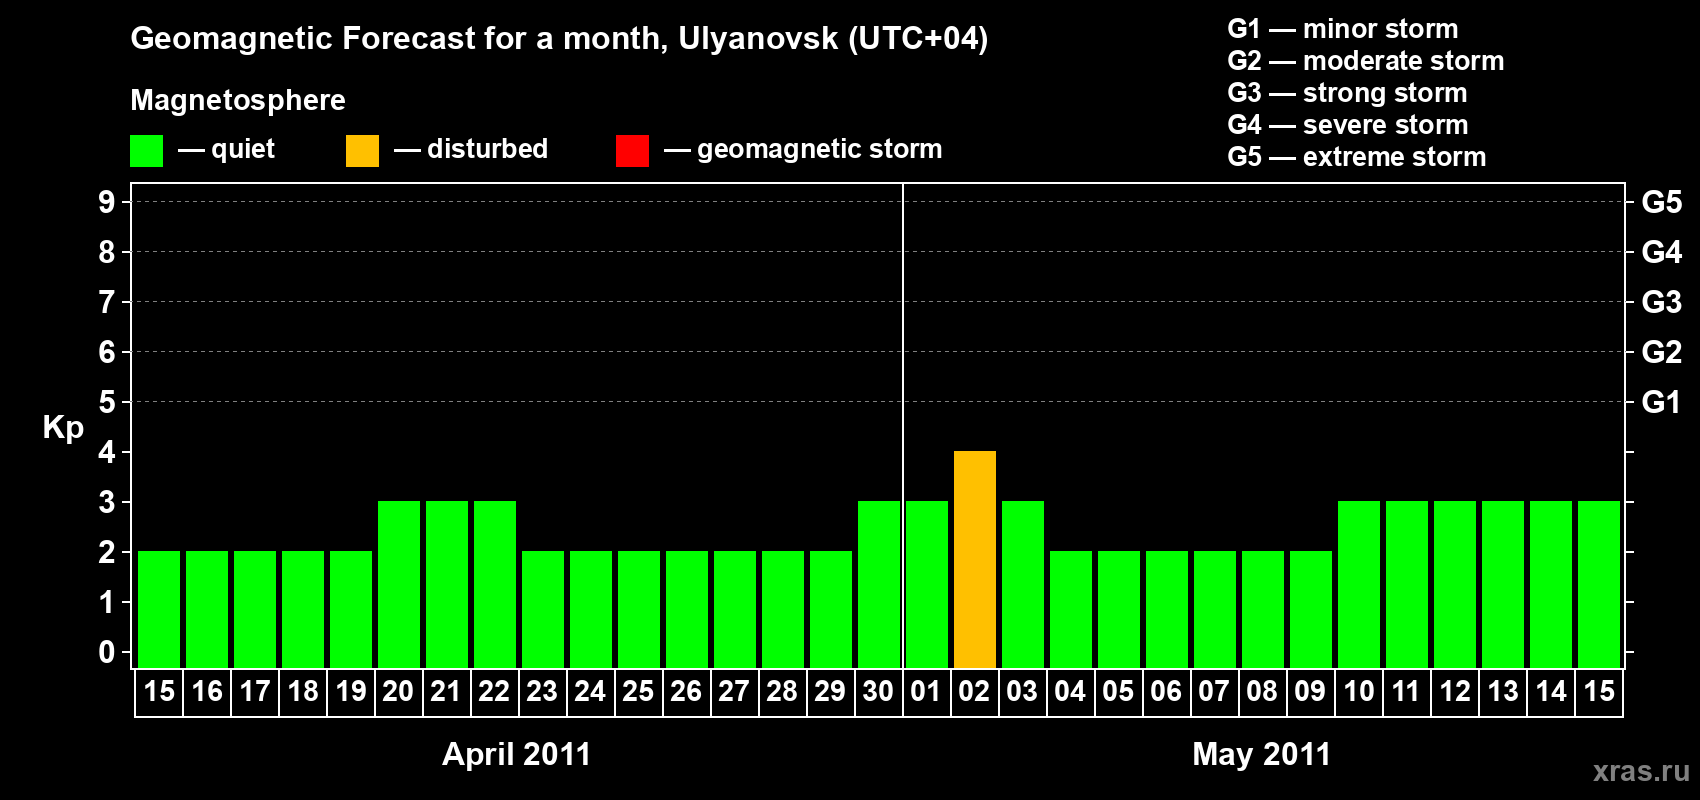1700x800 pixels.
Task: Select the Kp axis value 9
Action: [107, 202]
